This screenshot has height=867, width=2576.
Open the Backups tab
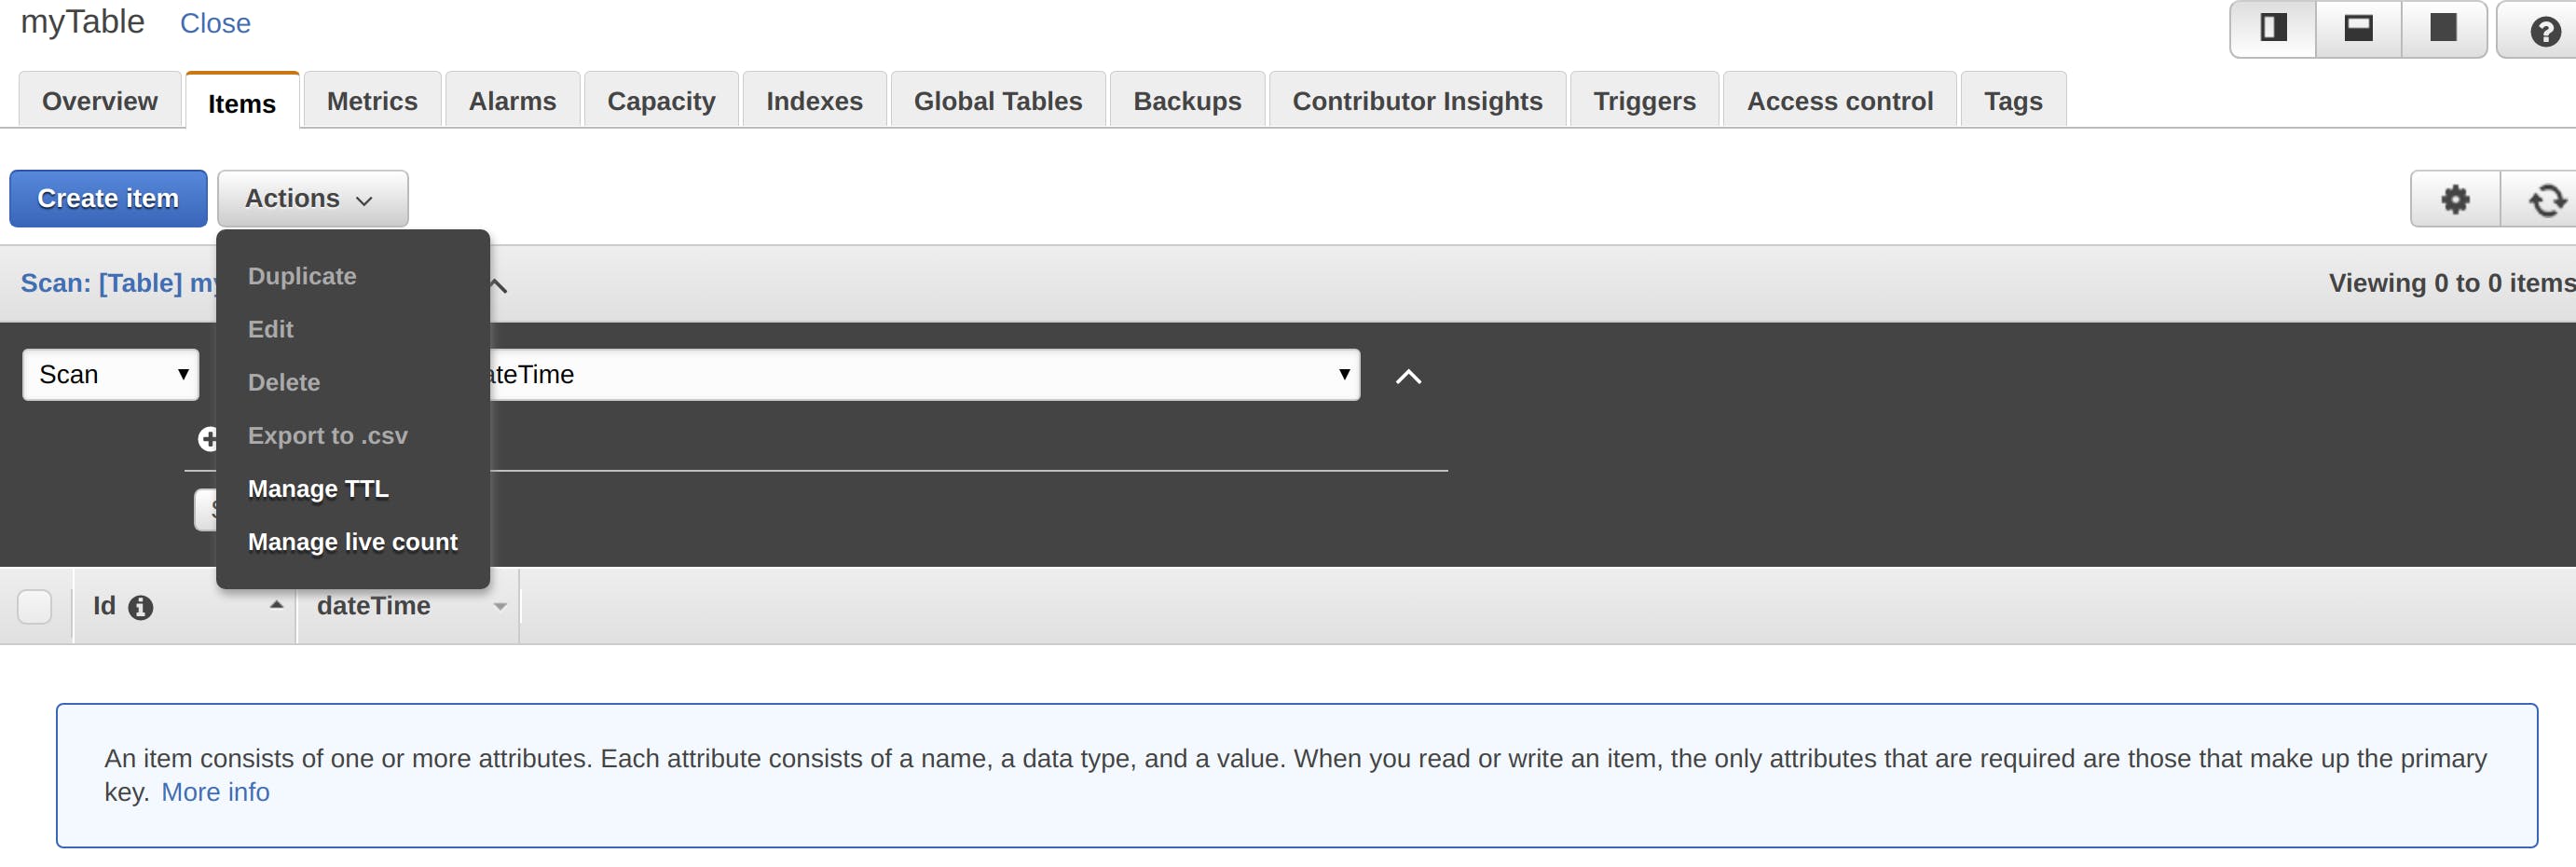[x=1187, y=101]
